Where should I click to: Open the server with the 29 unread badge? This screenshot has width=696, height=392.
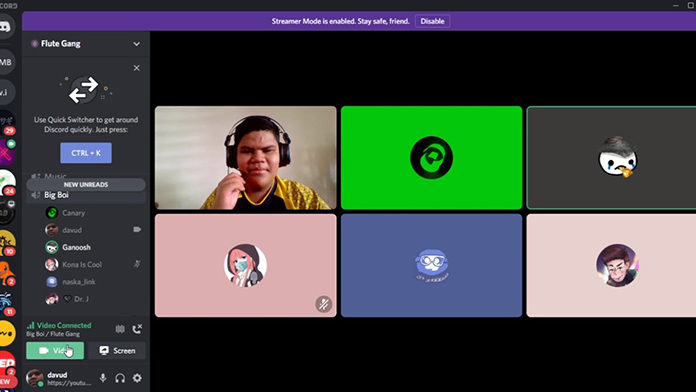[x=6, y=122]
